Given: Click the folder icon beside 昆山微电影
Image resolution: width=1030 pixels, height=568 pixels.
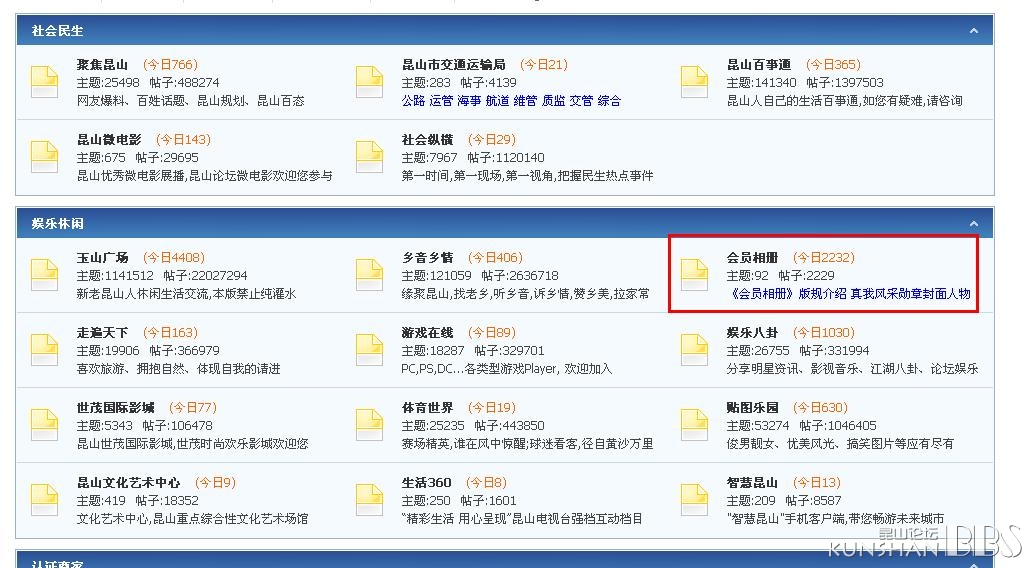Looking at the screenshot, I should click(x=45, y=157).
